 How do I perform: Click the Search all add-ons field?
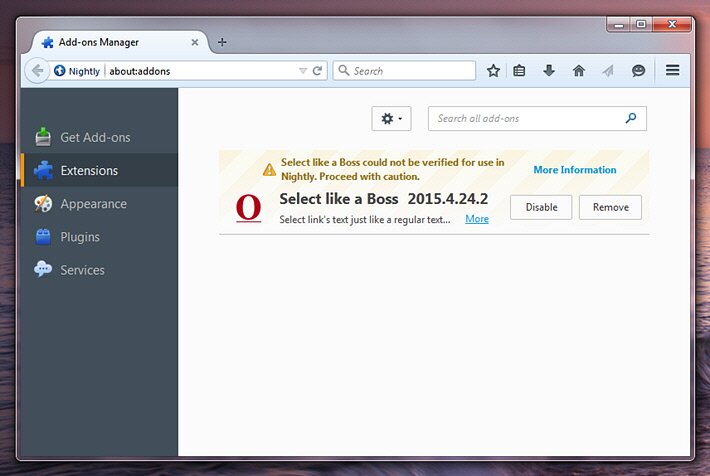[x=537, y=119]
